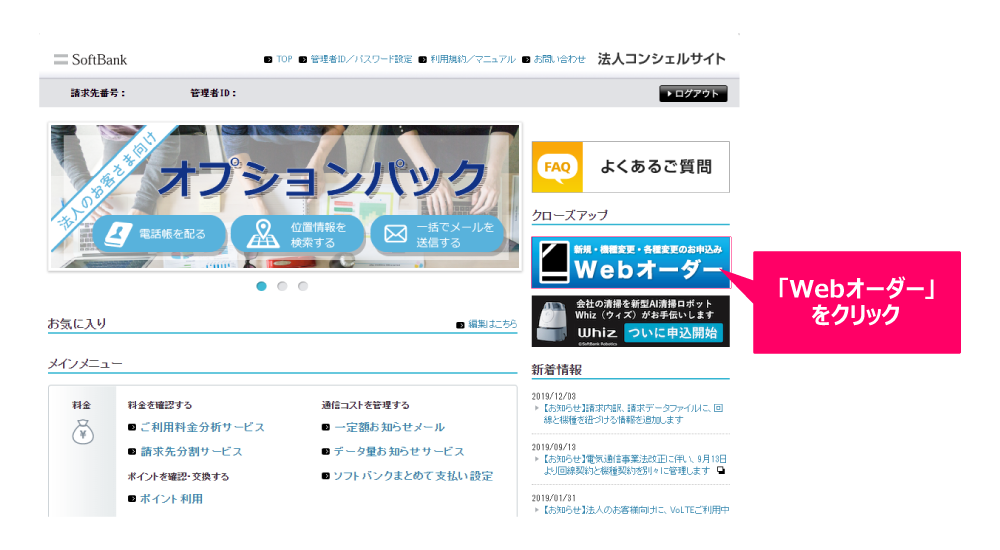Open 利用規約/マニュアル link
The width and height of the screenshot is (1000, 550).
coord(473,59)
